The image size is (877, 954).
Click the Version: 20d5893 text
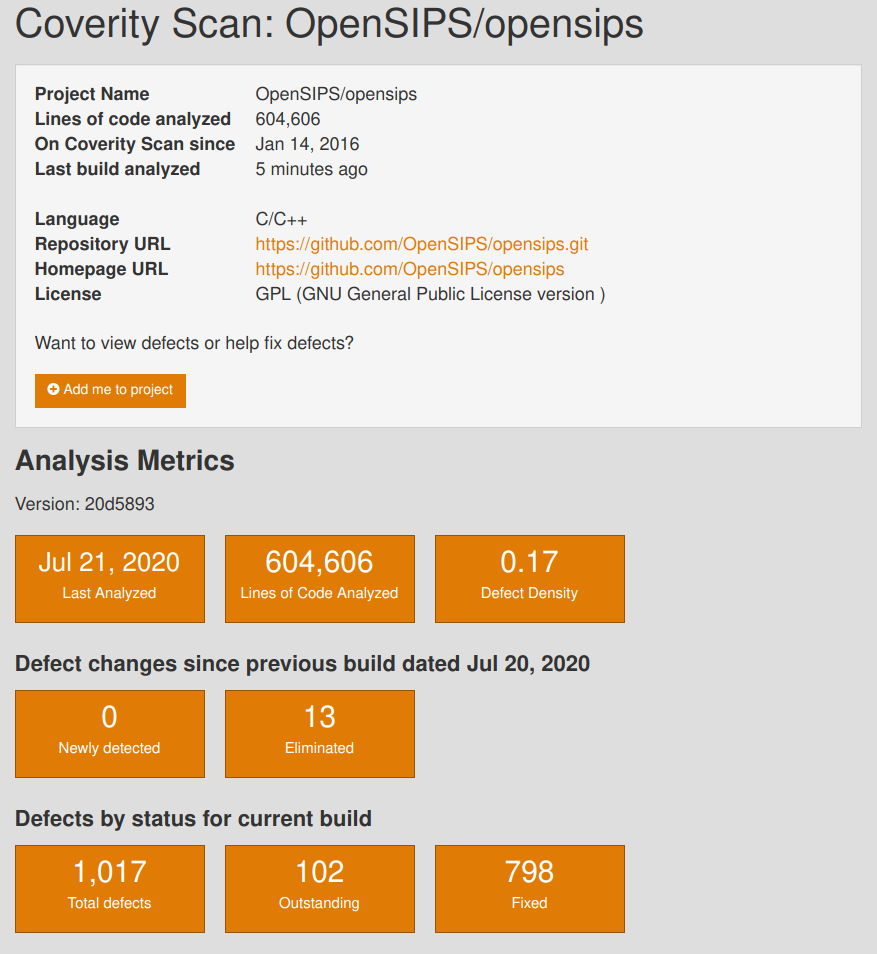pyautogui.click(x=85, y=504)
